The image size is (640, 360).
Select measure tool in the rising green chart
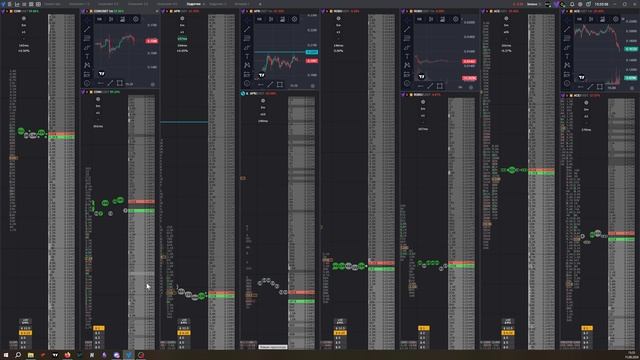[x=87, y=74]
